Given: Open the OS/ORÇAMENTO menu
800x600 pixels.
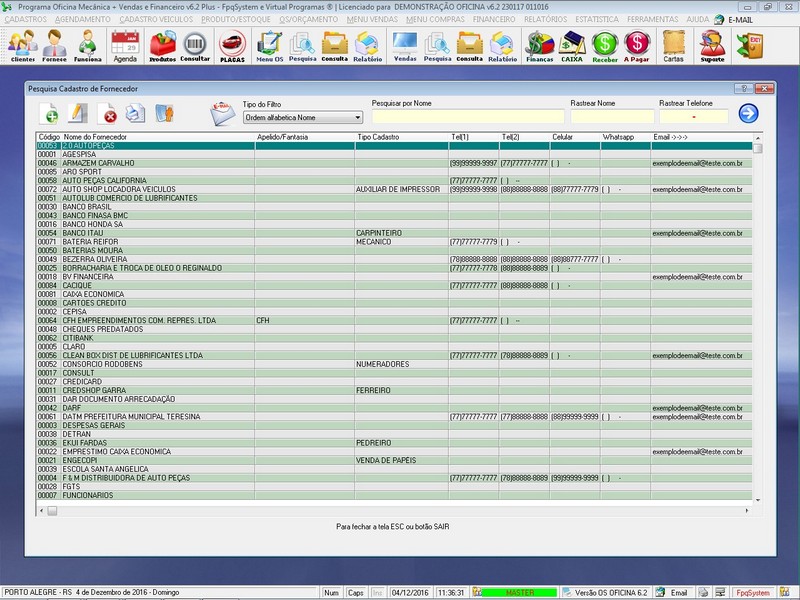Looking at the screenshot, I should (309, 19).
